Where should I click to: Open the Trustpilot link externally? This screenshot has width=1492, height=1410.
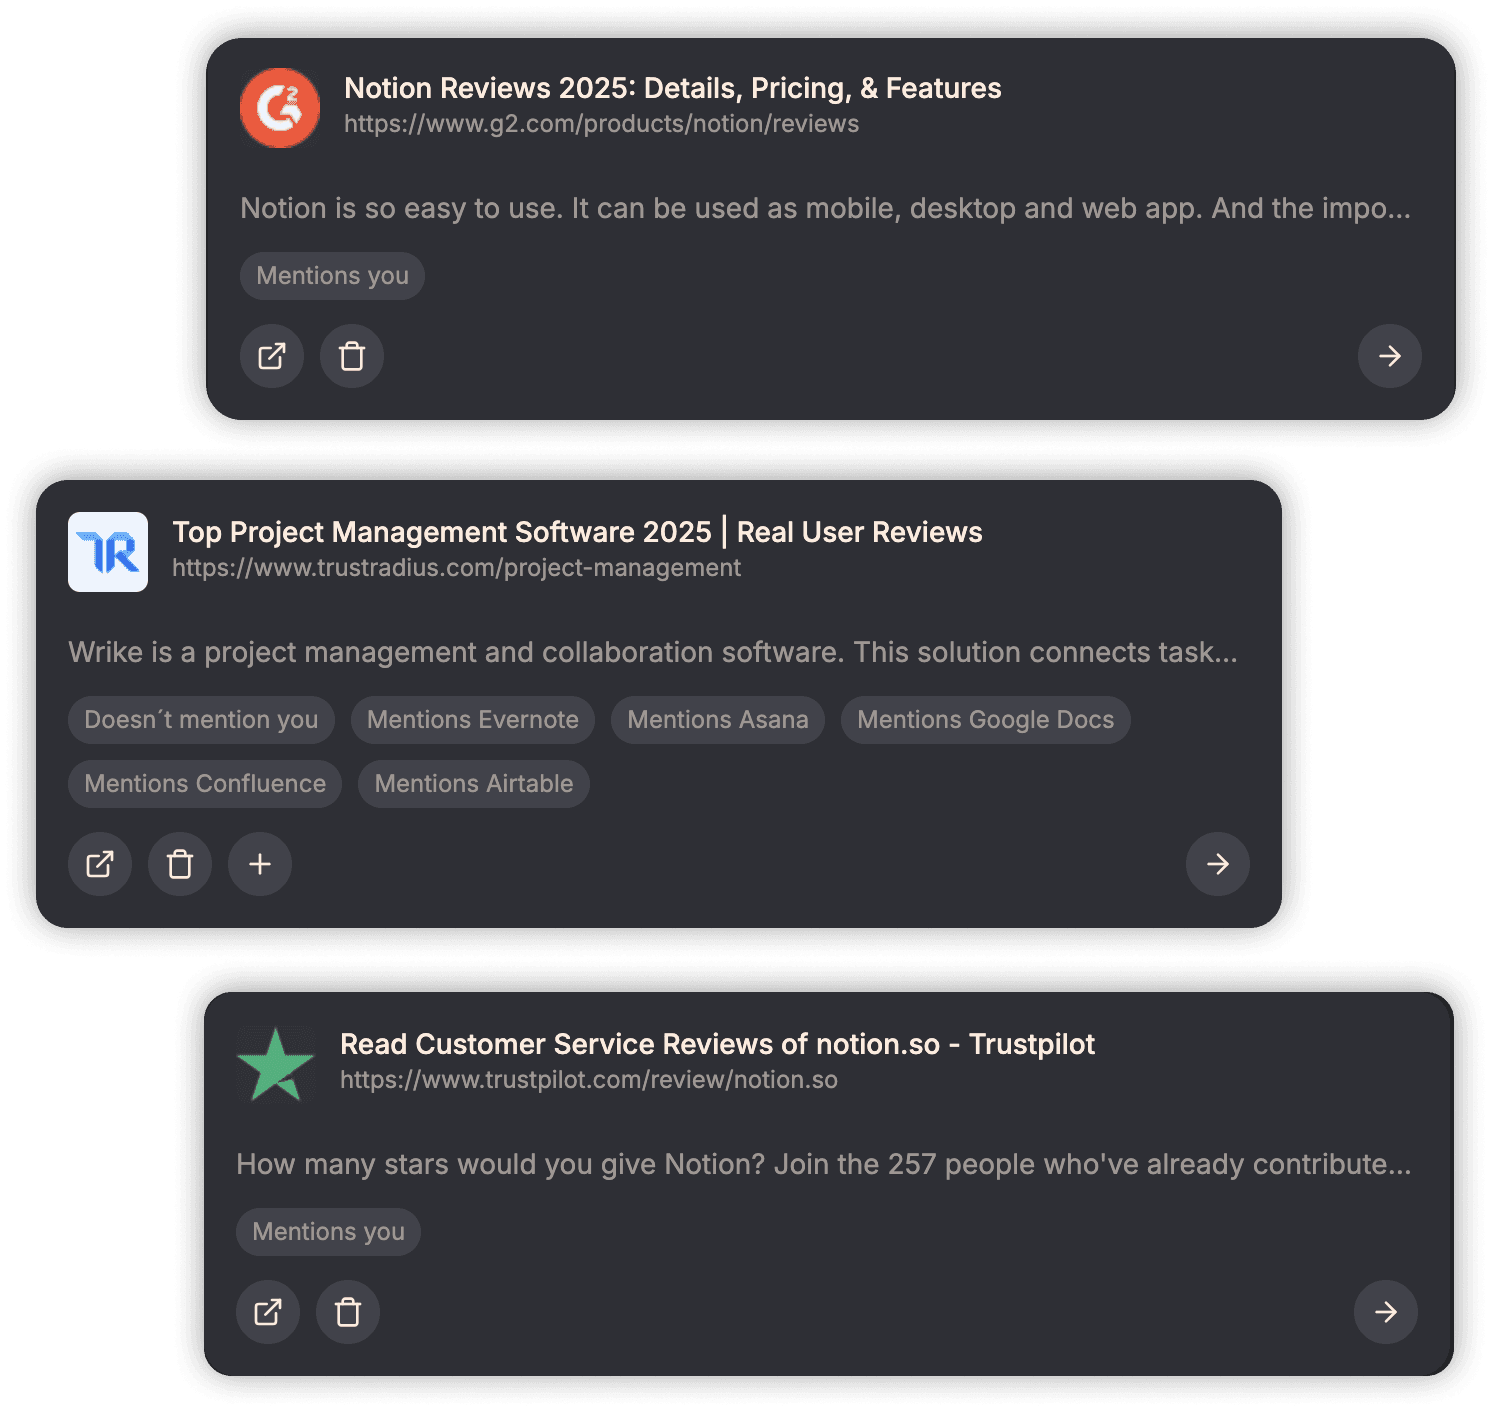point(267,1312)
